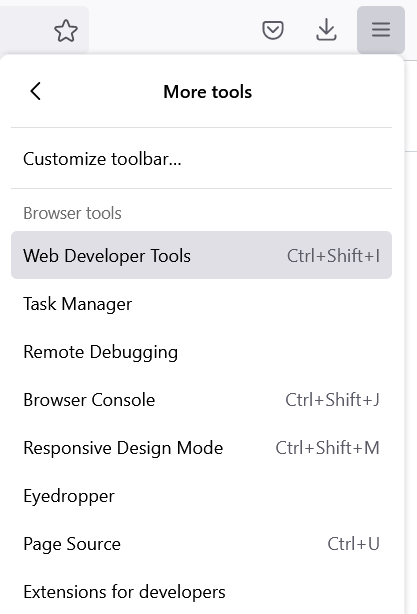Activate the Eyedropper tool
The image size is (417, 614).
[x=201, y=496]
